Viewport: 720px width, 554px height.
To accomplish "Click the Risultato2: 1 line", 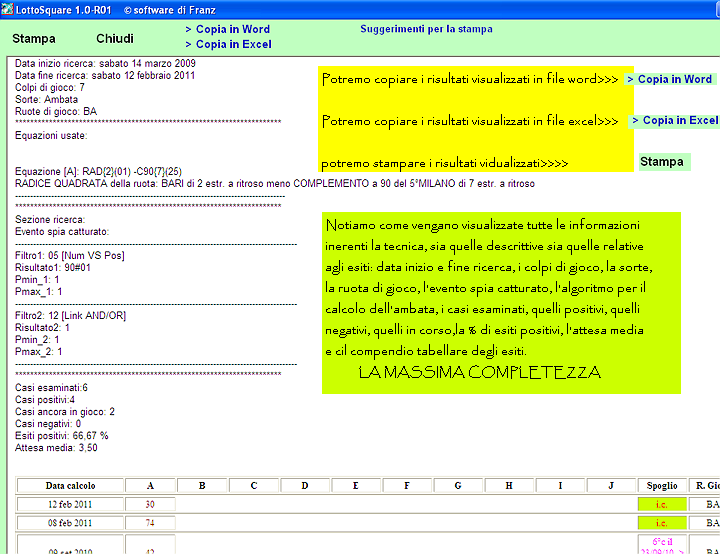I will 42,328.
